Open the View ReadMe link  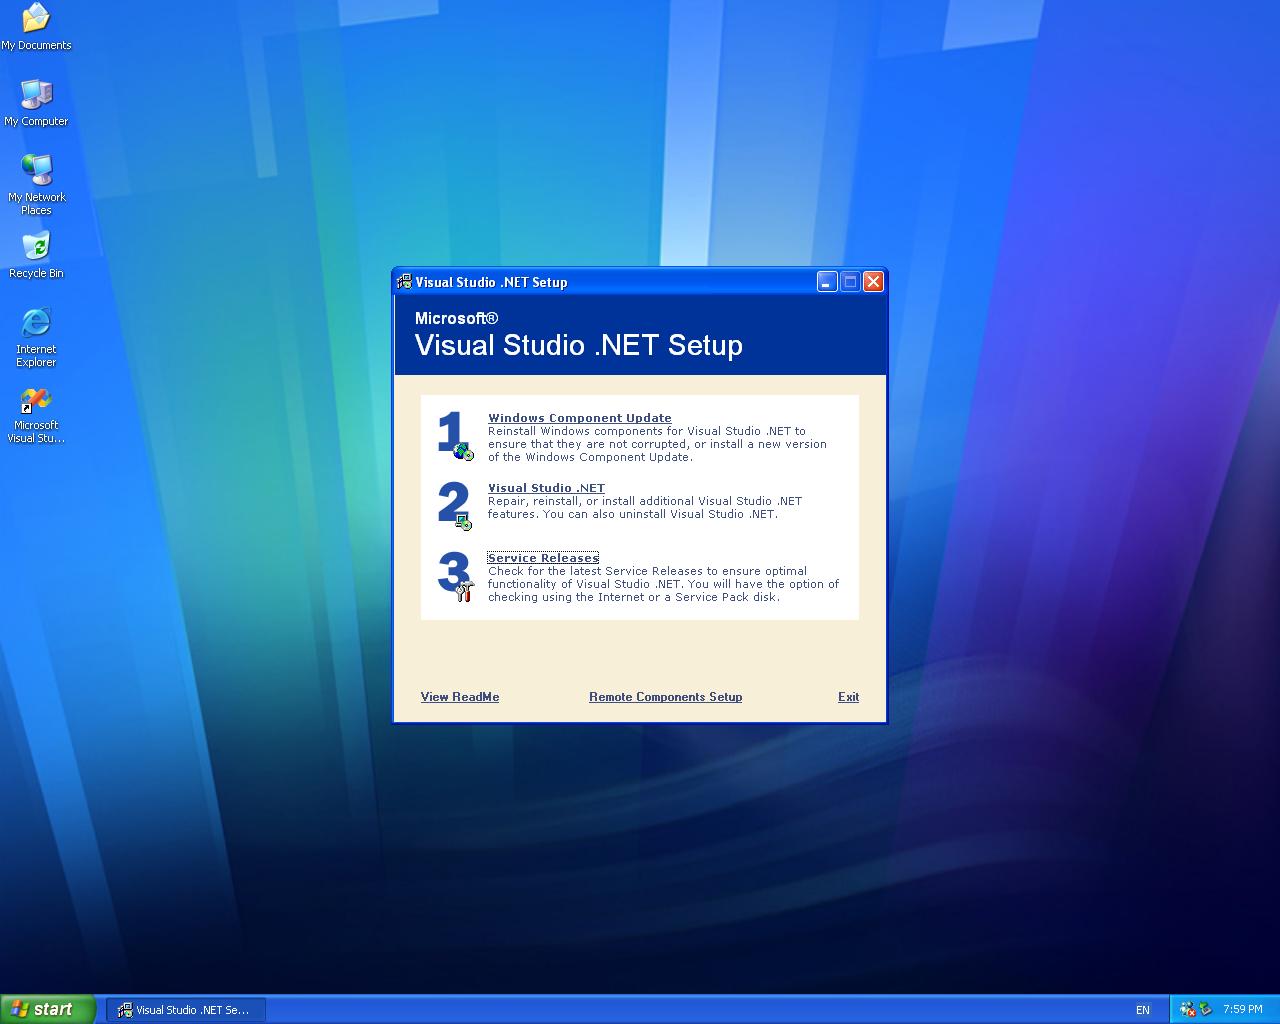coord(460,697)
